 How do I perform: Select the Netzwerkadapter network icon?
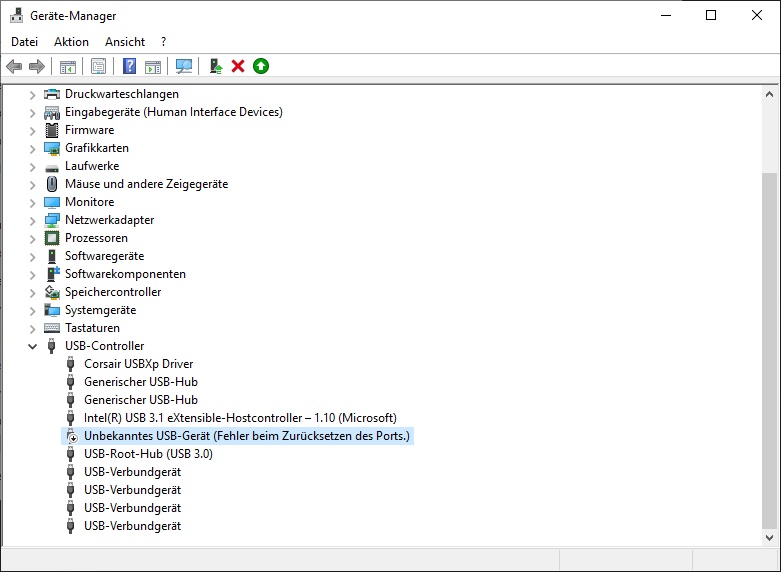point(52,220)
